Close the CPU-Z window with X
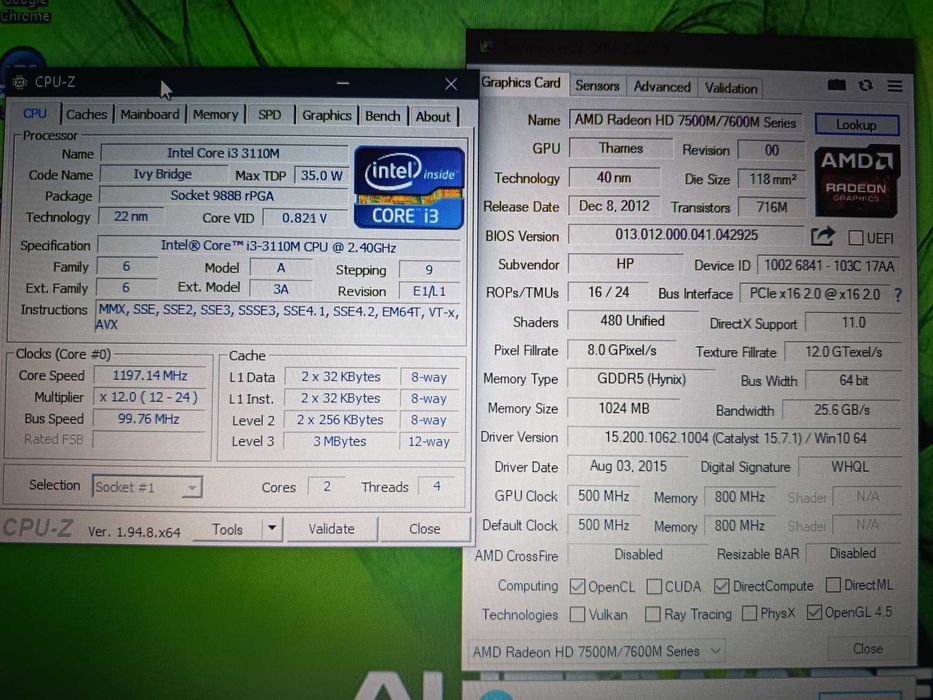Image resolution: width=933 pixels, height=700 pixels. point(451,85)
